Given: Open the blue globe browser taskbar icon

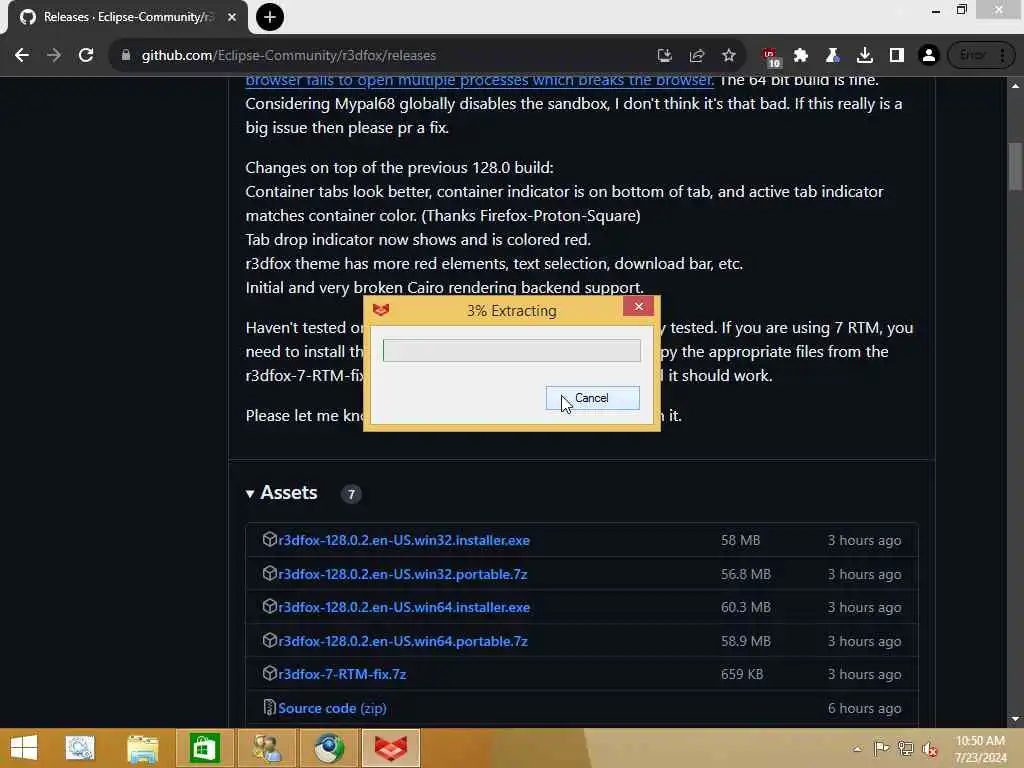Looking at the screenshot, I should click(328, 748).
